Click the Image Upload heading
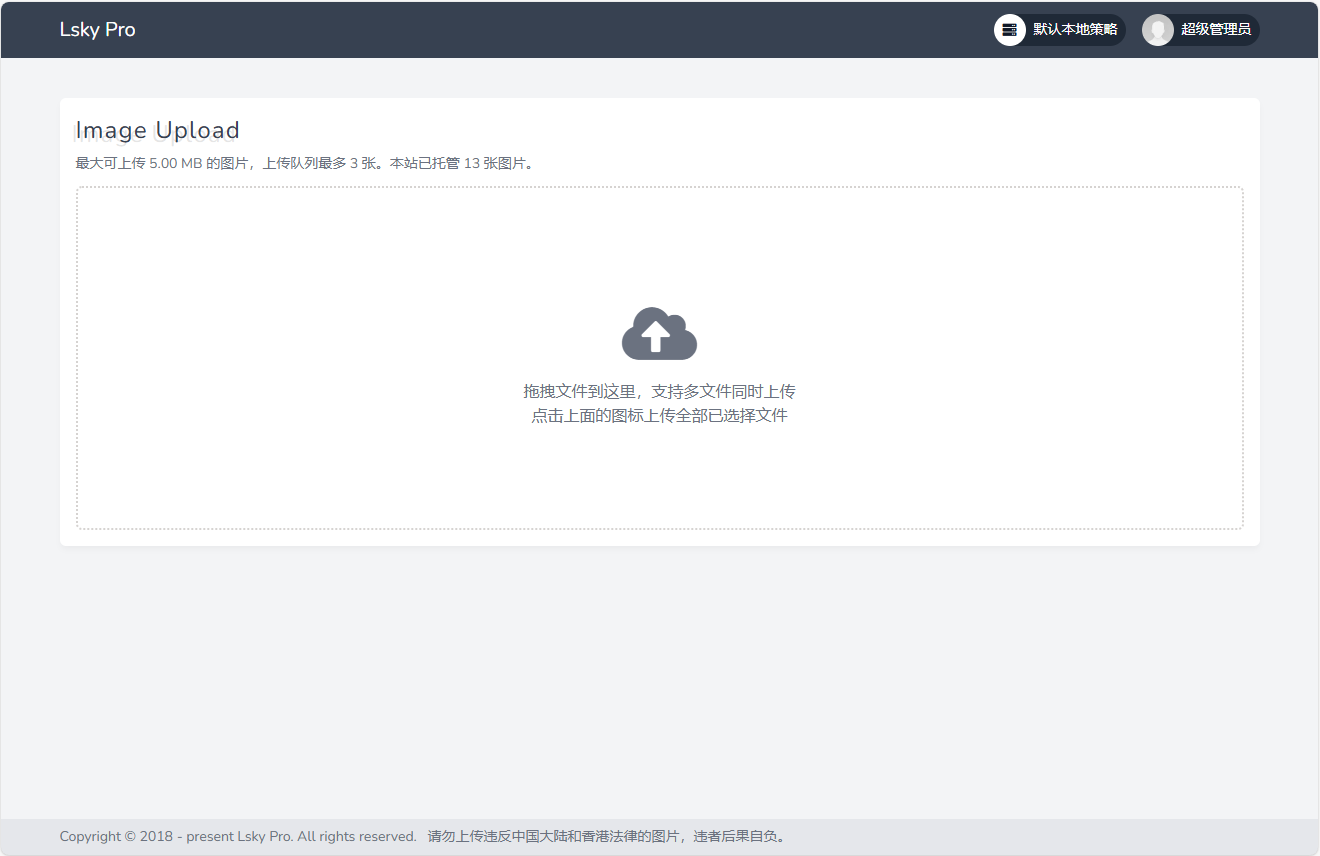Viewport: 1320px width, 856px height. (x=158, y=130)
